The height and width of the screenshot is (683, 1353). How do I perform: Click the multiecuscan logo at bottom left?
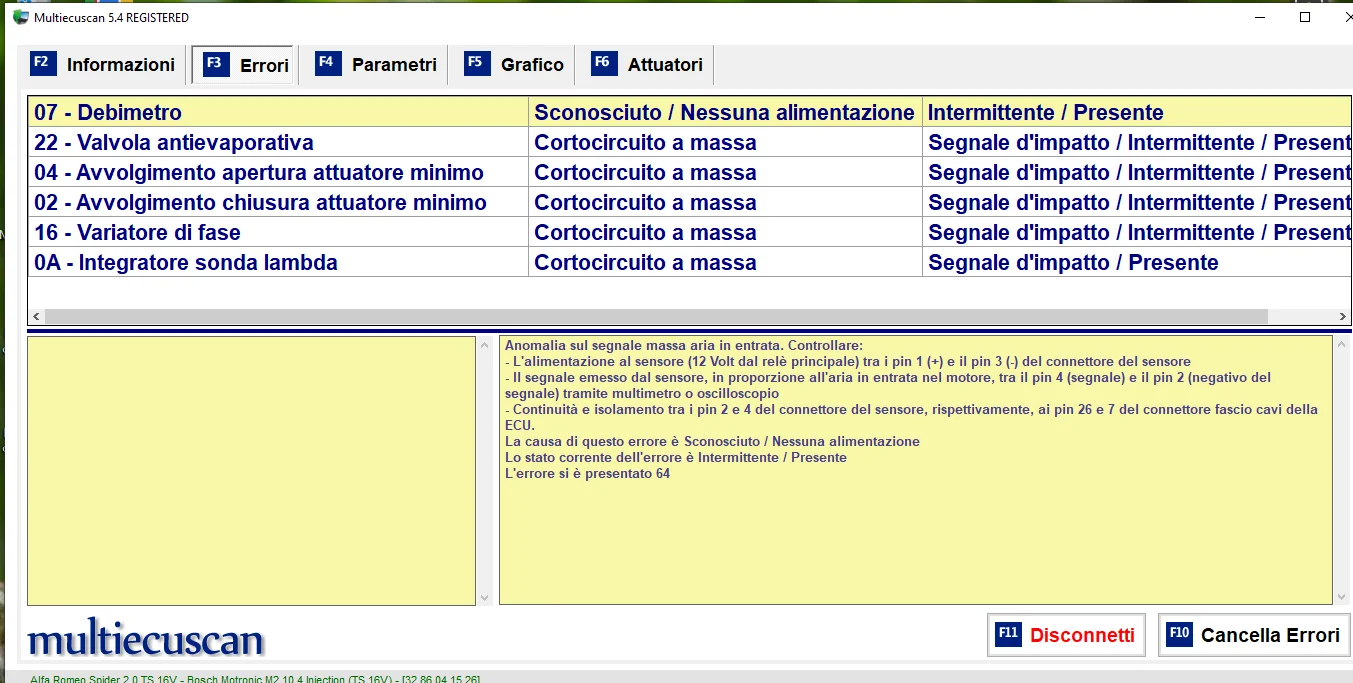coord(146,638)
